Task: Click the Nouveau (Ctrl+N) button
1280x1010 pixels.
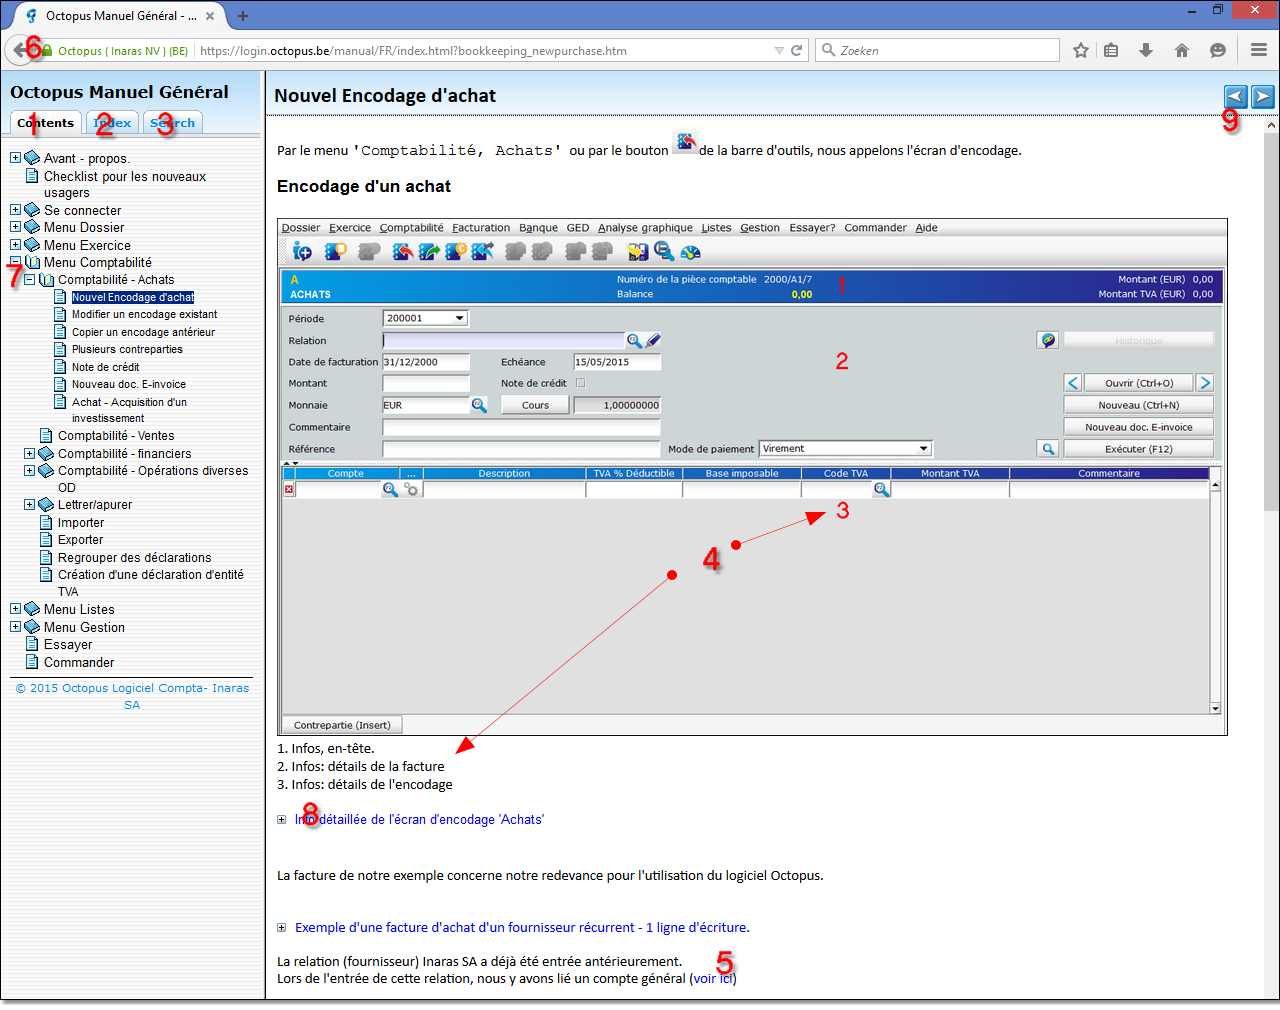Action: click(x=1138, y=405)
